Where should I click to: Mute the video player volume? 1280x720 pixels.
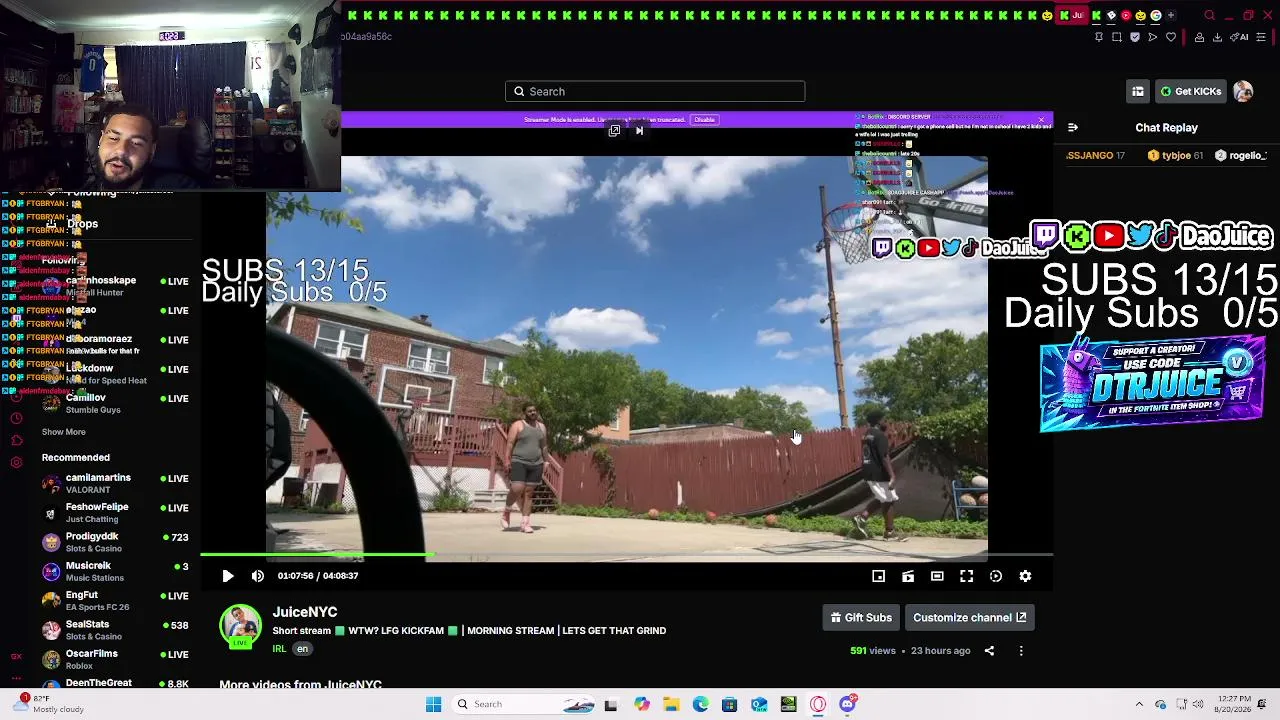(x=258, y=576)
